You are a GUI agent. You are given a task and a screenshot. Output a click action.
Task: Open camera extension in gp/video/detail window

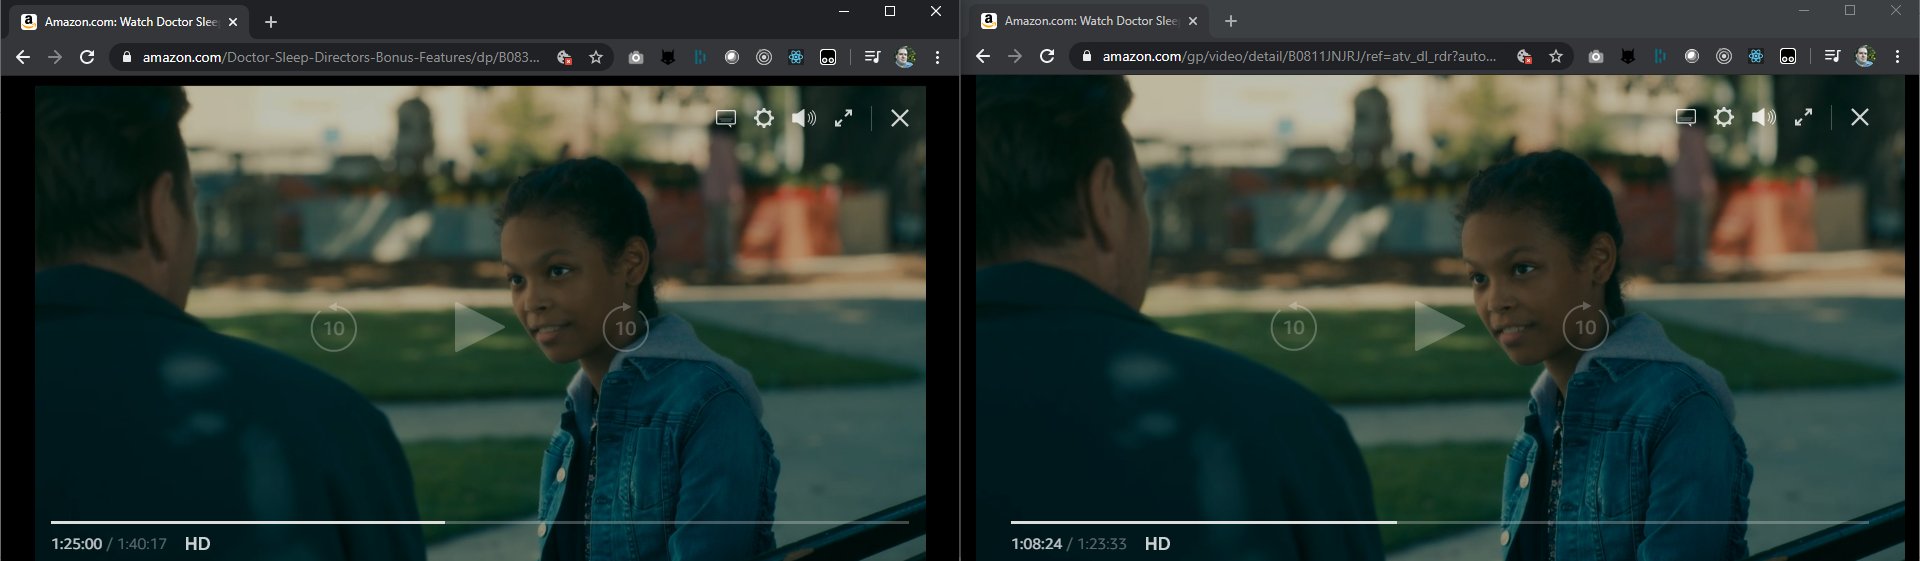(1596, 56)
